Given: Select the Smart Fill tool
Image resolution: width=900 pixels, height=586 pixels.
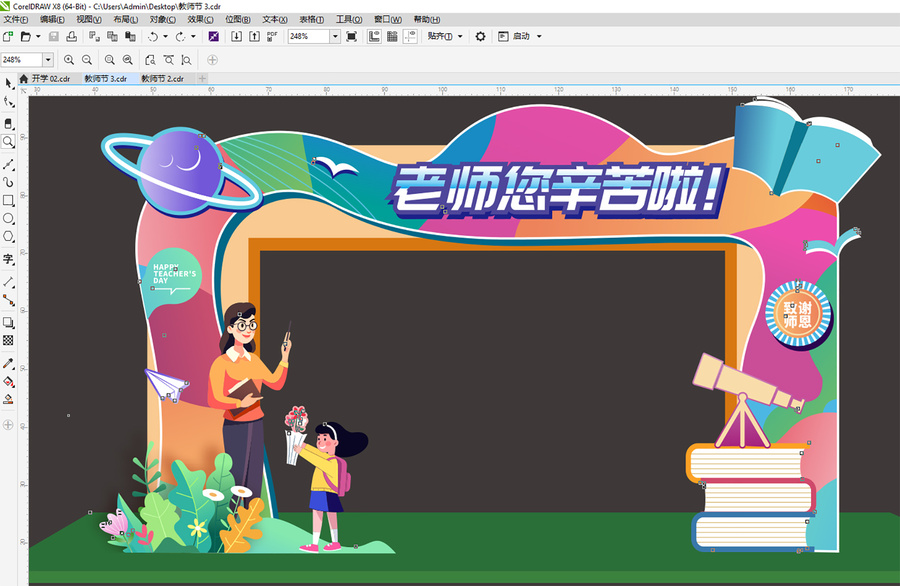Looking at the screenshot, I should pyautogui.click(x=8, y=399).
